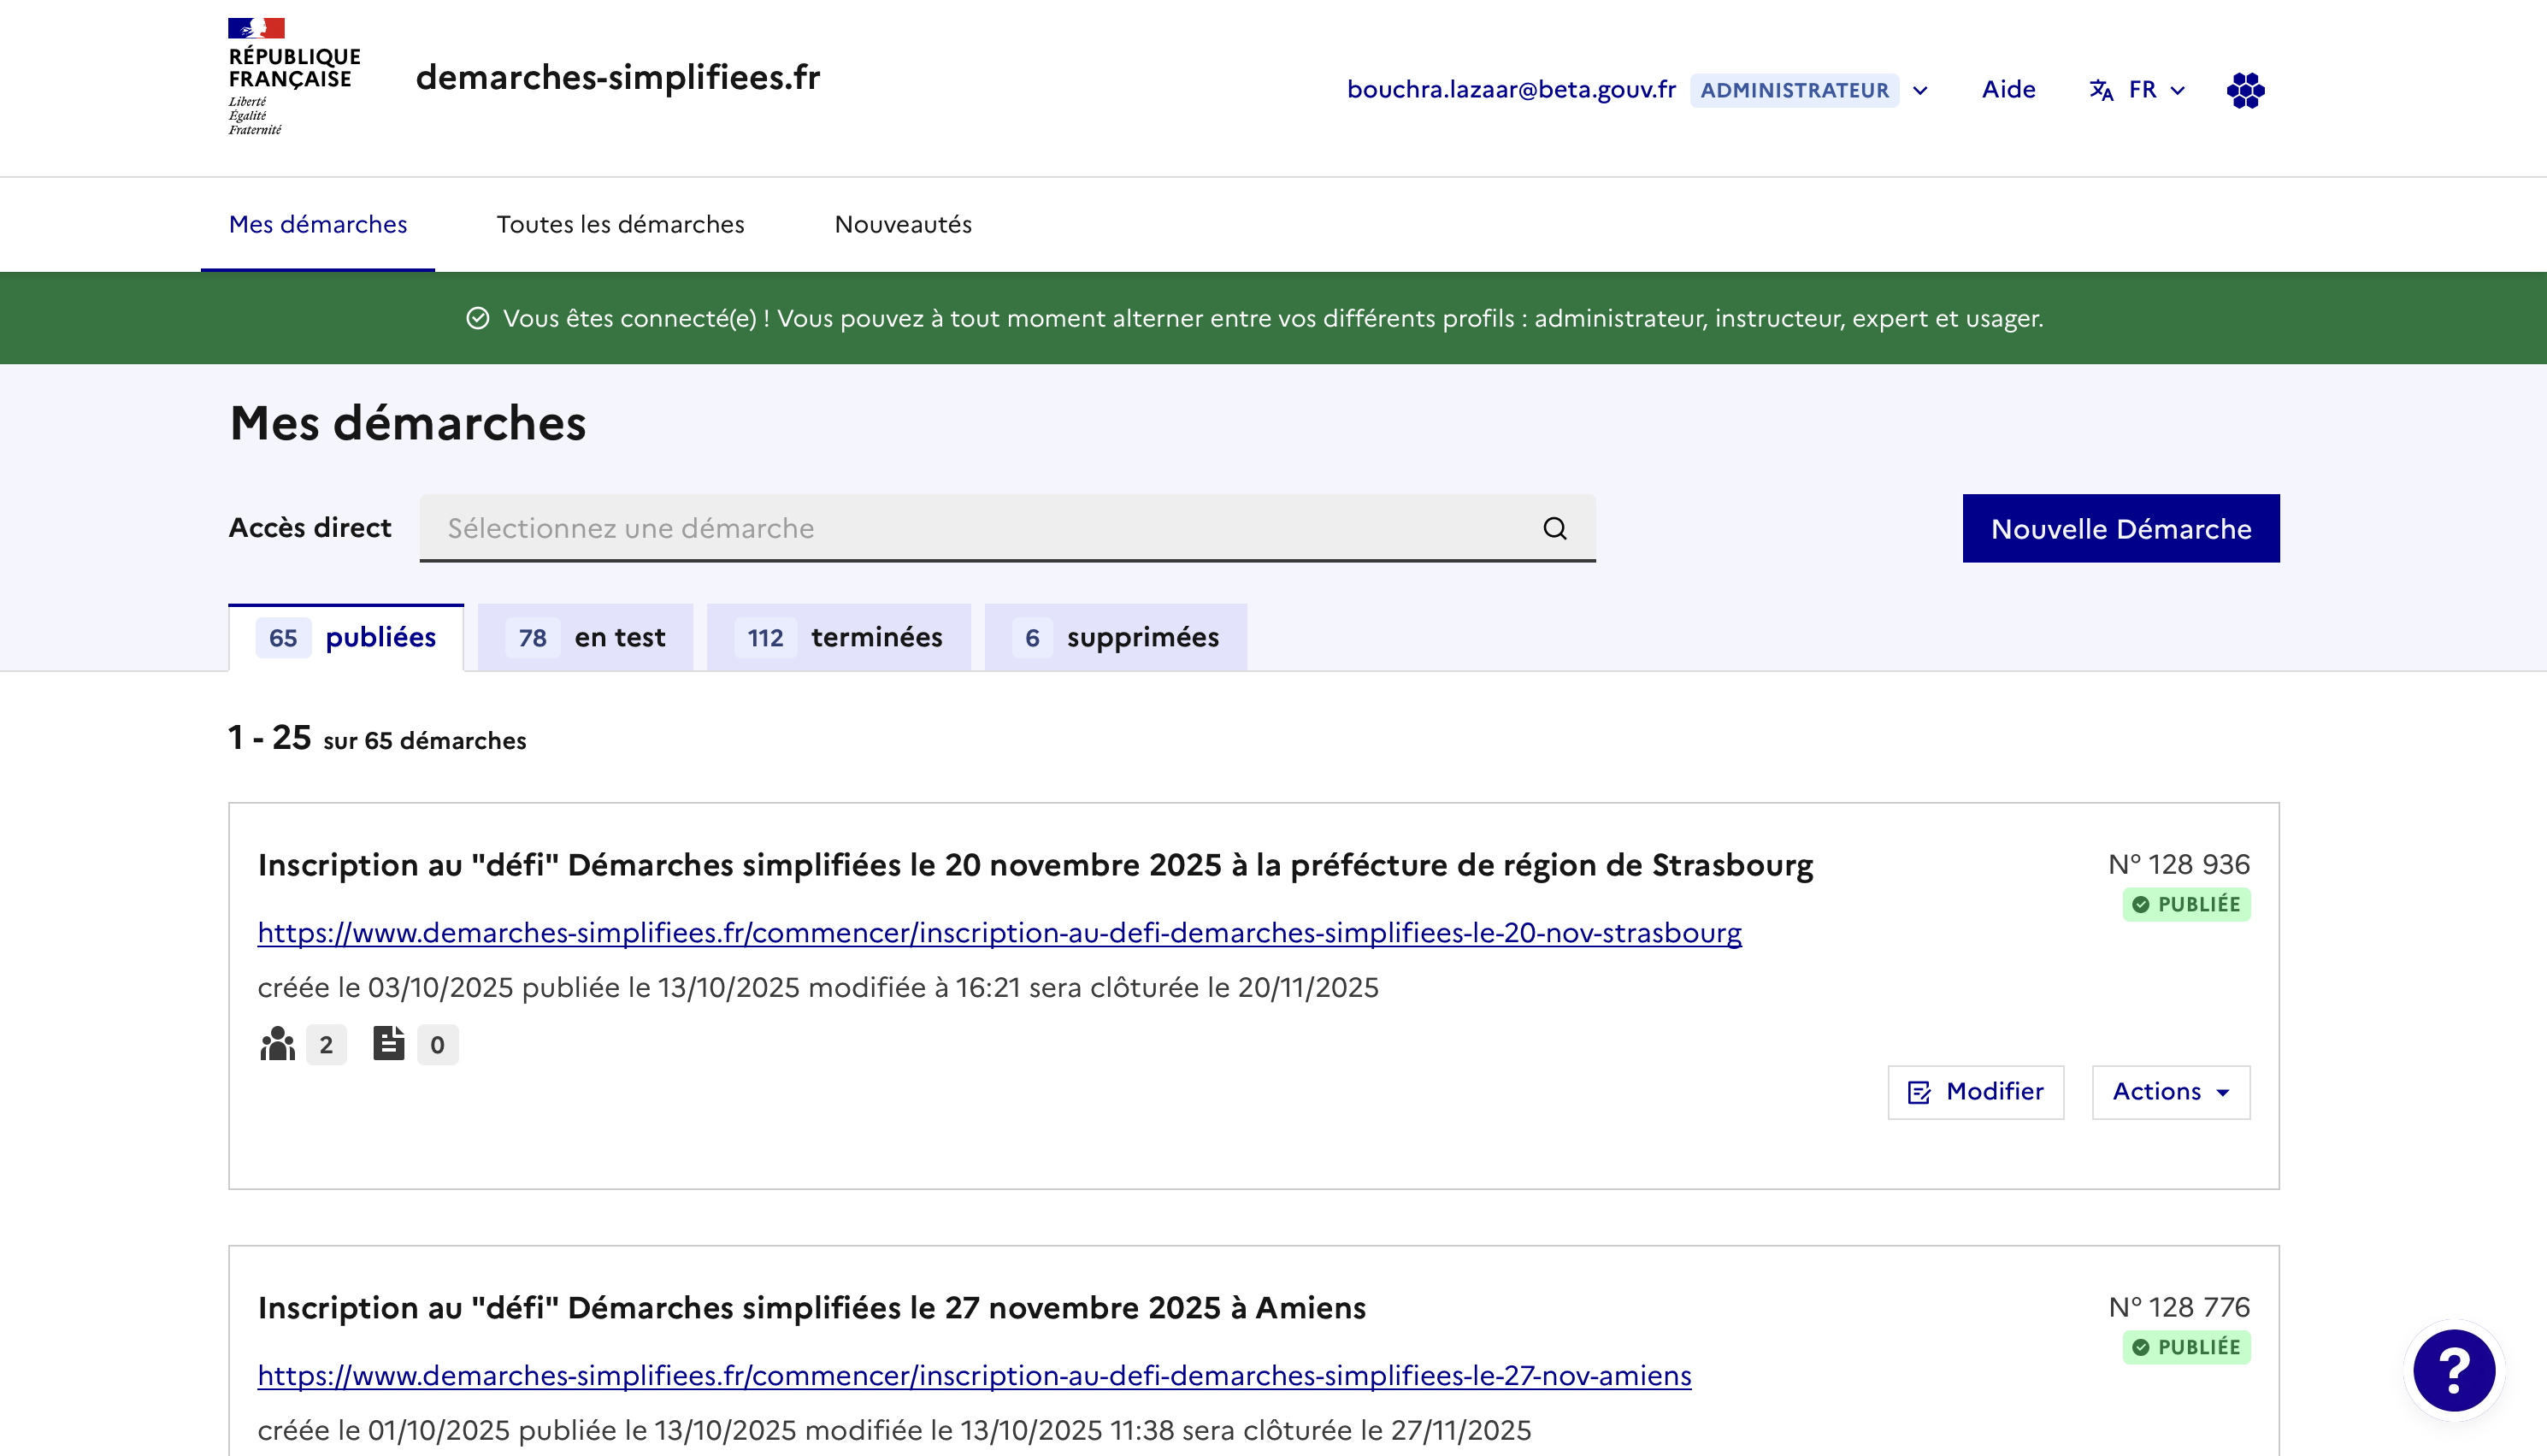Click the Nouvelle Démarche button
This screenshot has width=2547, height=1456.
coord(2120,528)
